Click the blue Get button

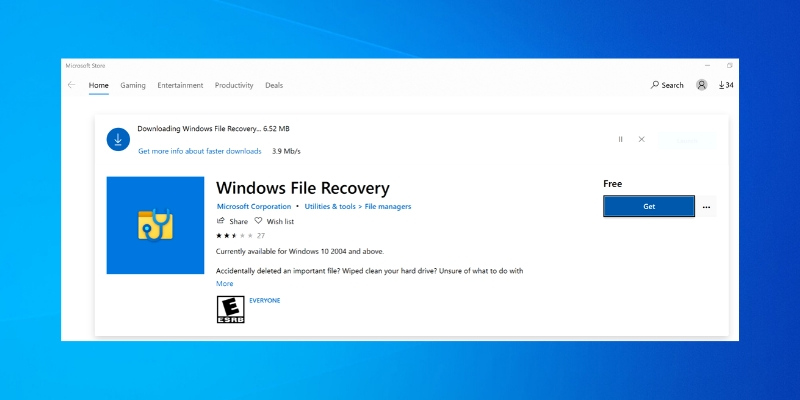click(x=649, y=206)
